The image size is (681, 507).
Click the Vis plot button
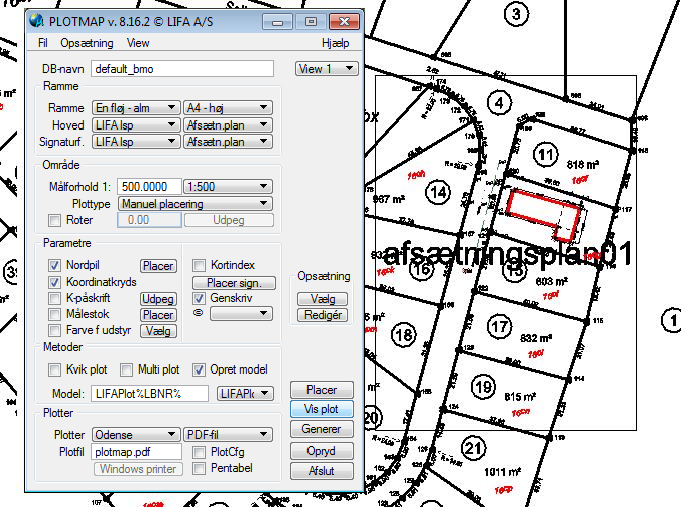point(321,409)
